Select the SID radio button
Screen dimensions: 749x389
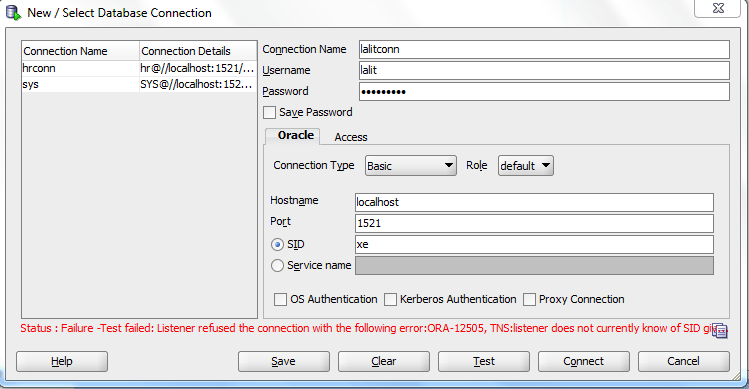click(277, 245)
